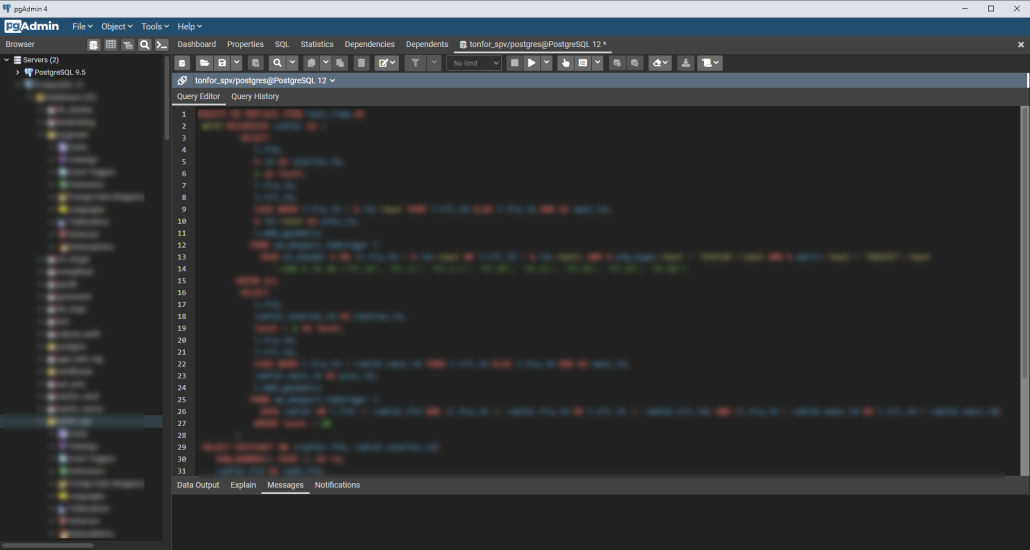
Task: Open the Data Output tab
Action: click(198, 485)
